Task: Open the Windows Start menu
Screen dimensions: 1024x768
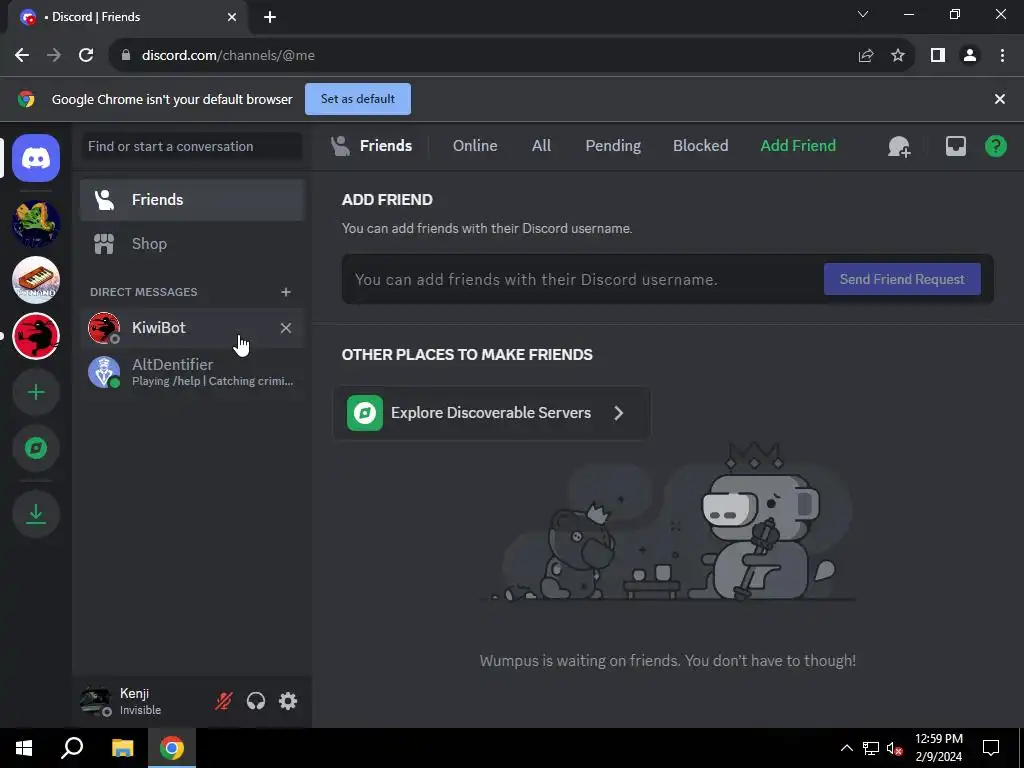Action: [24, 748]
